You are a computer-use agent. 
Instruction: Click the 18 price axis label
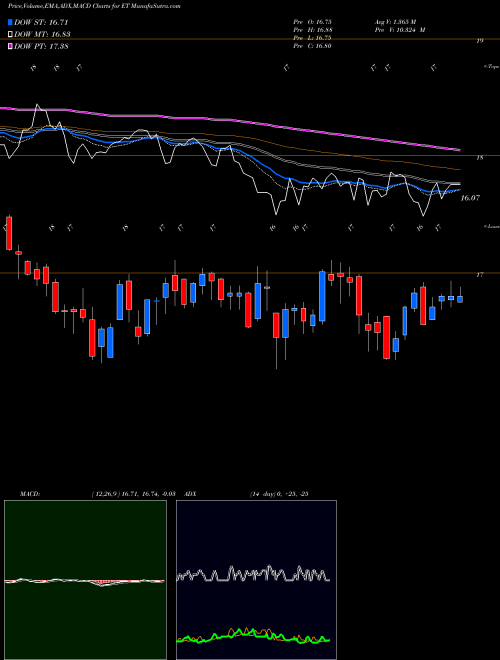[480, 158]
